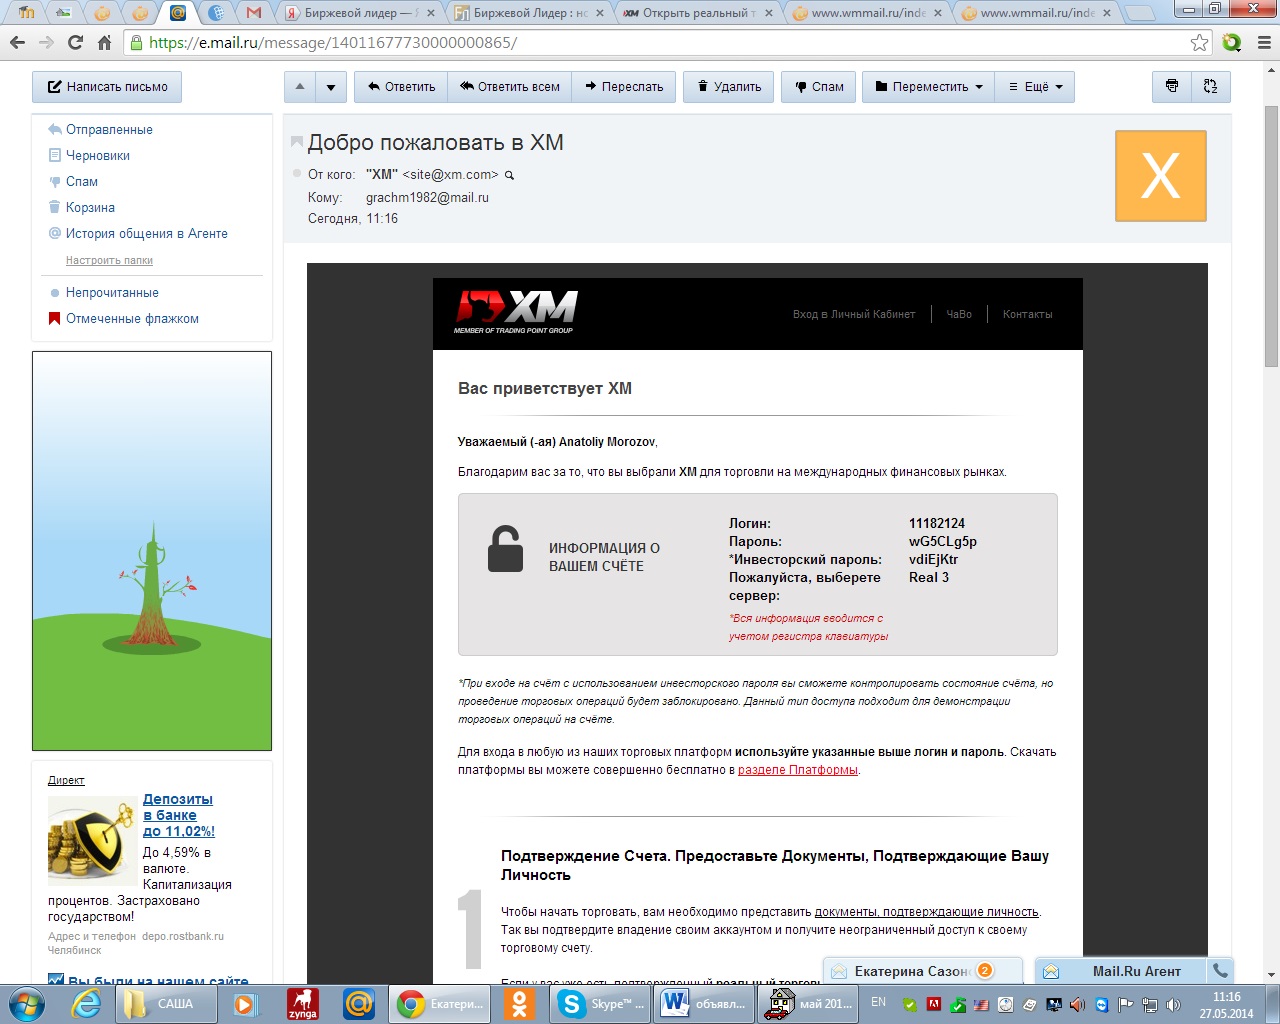This screenshot has height=1024, width=1280.
Task: Expand the Ещё dropdown menu
Action: pos(1035,87)
